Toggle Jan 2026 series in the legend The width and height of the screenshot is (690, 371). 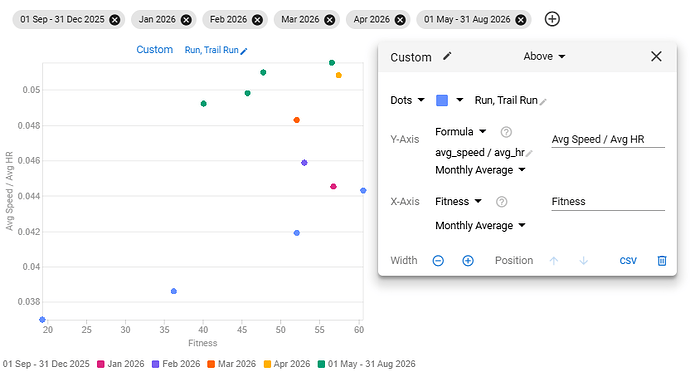click(121, 364)
